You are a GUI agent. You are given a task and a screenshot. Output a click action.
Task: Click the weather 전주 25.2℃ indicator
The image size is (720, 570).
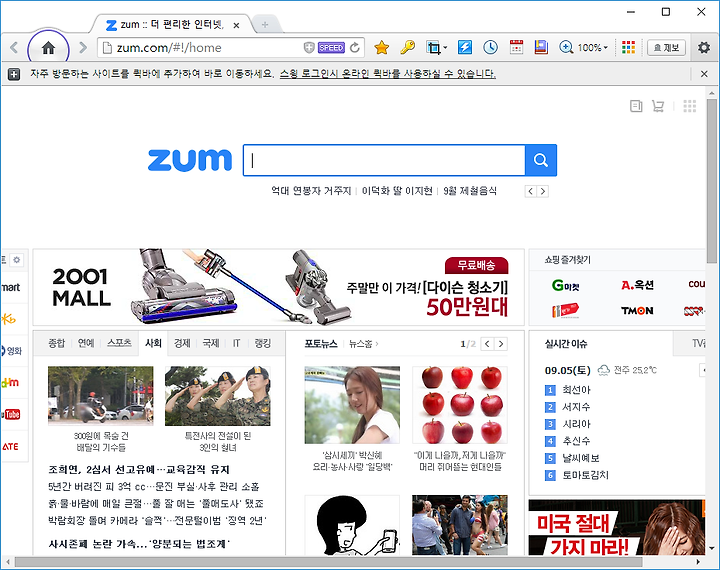point(627,370)
